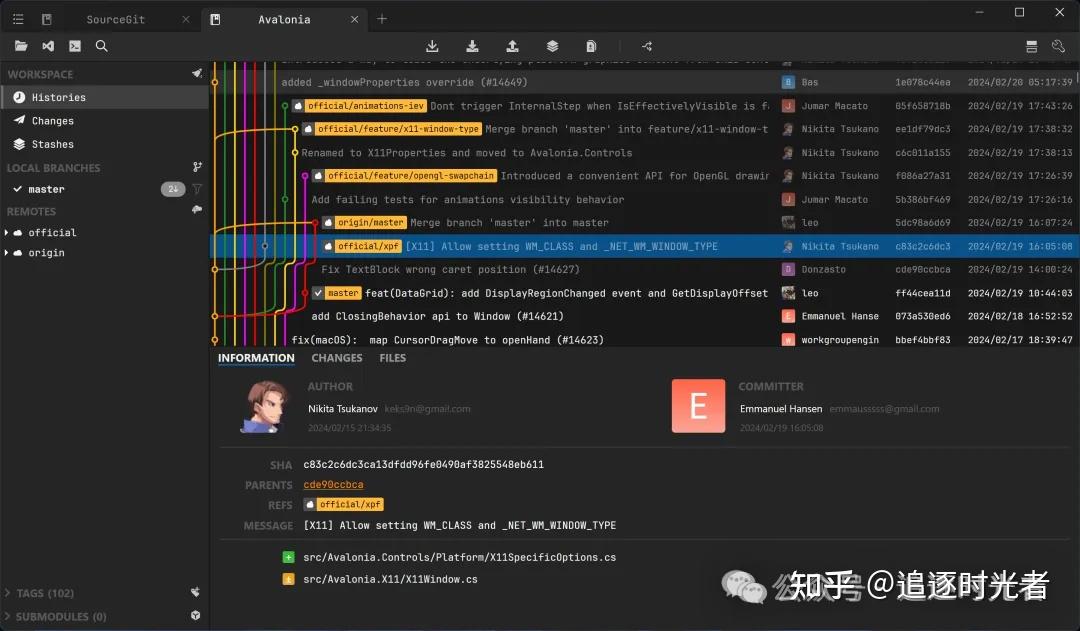Screen dimensions: 1080x631
Task: Add submodule via Submodules header icon
Action: click(196, 615)
